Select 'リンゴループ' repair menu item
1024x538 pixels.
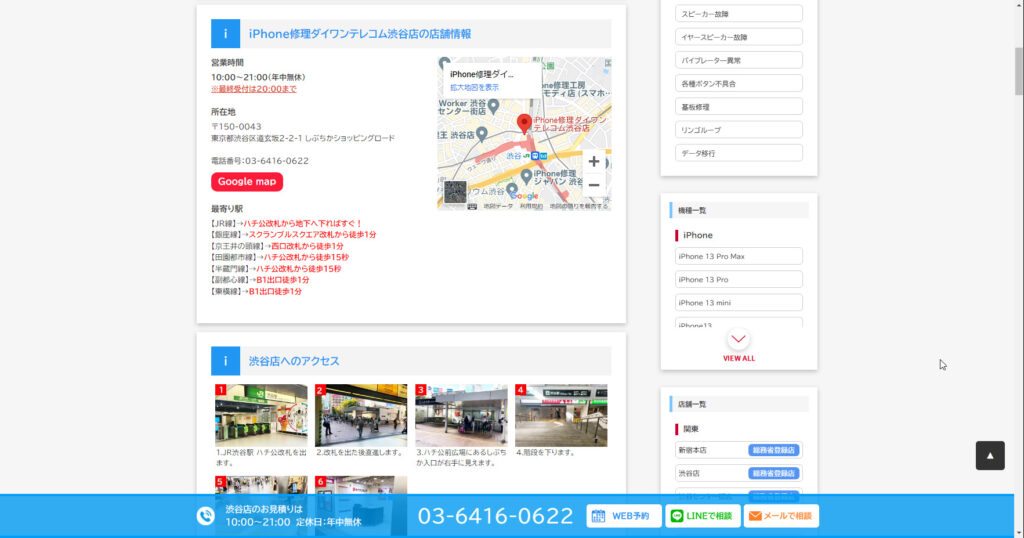click(x=739, y=130)
